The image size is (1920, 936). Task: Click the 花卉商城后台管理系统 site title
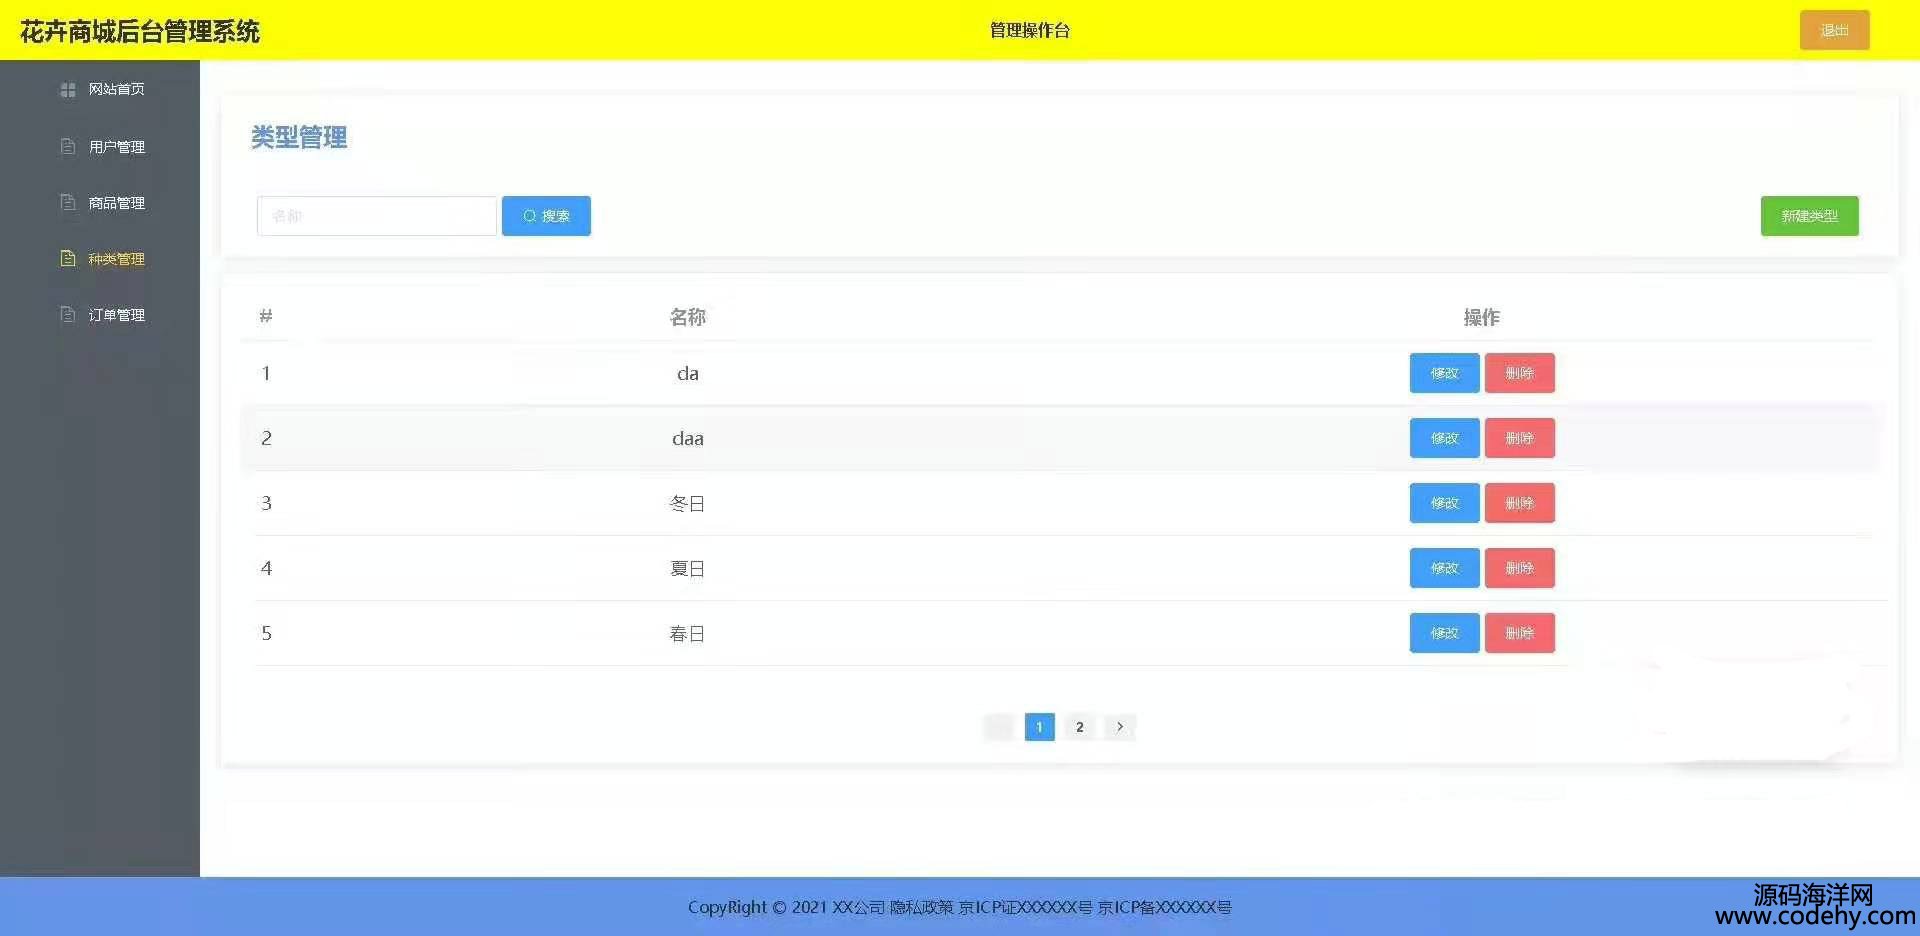[140, 31]
